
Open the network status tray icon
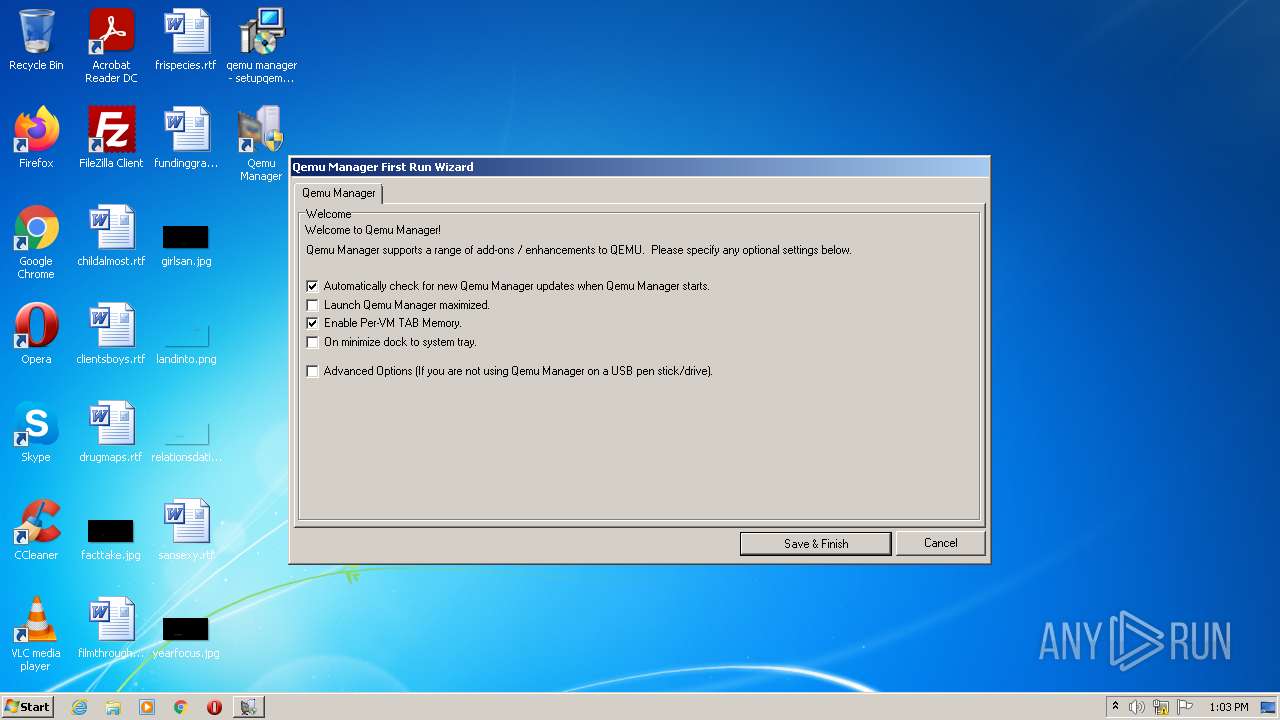(1161, 707)
